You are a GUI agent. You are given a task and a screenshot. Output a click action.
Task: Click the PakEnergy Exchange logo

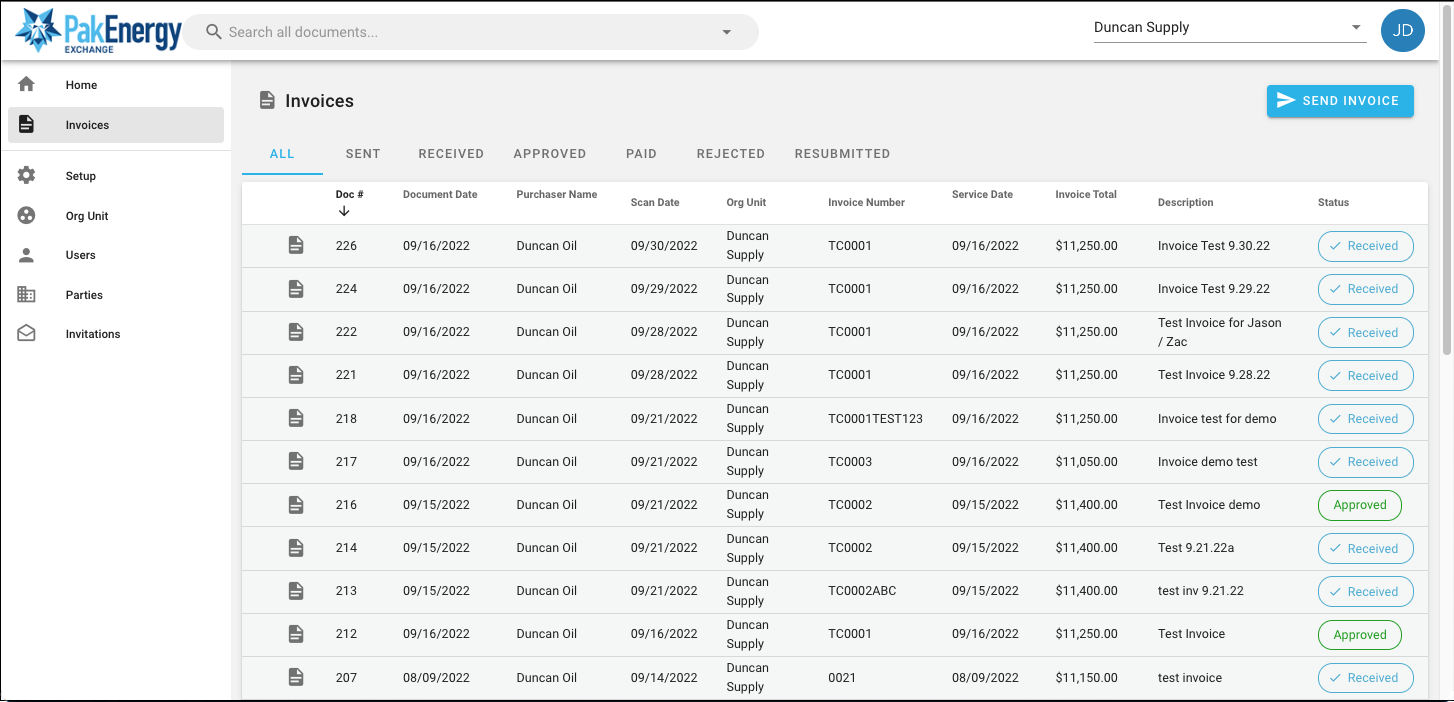tap(98, 31)
